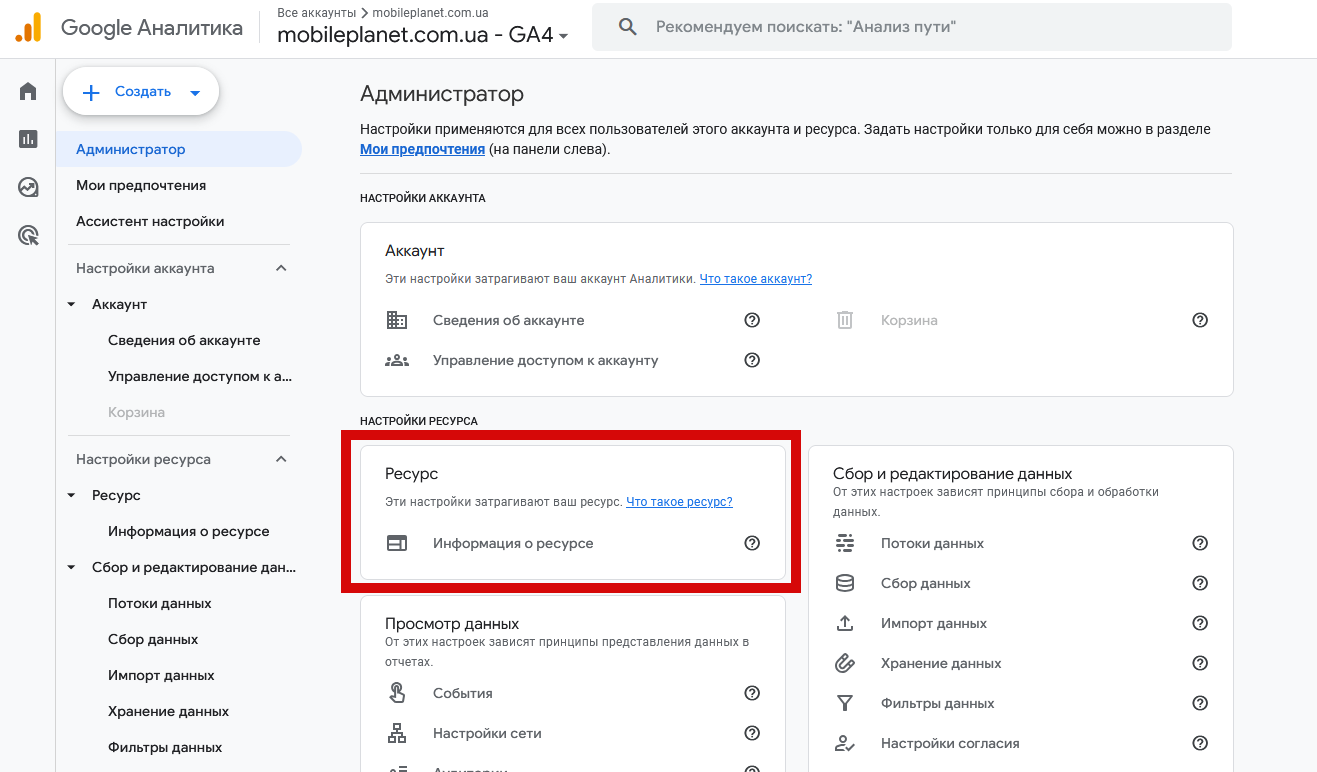Collapse the Аккаунт tree item in sidebar

[71, 304]
